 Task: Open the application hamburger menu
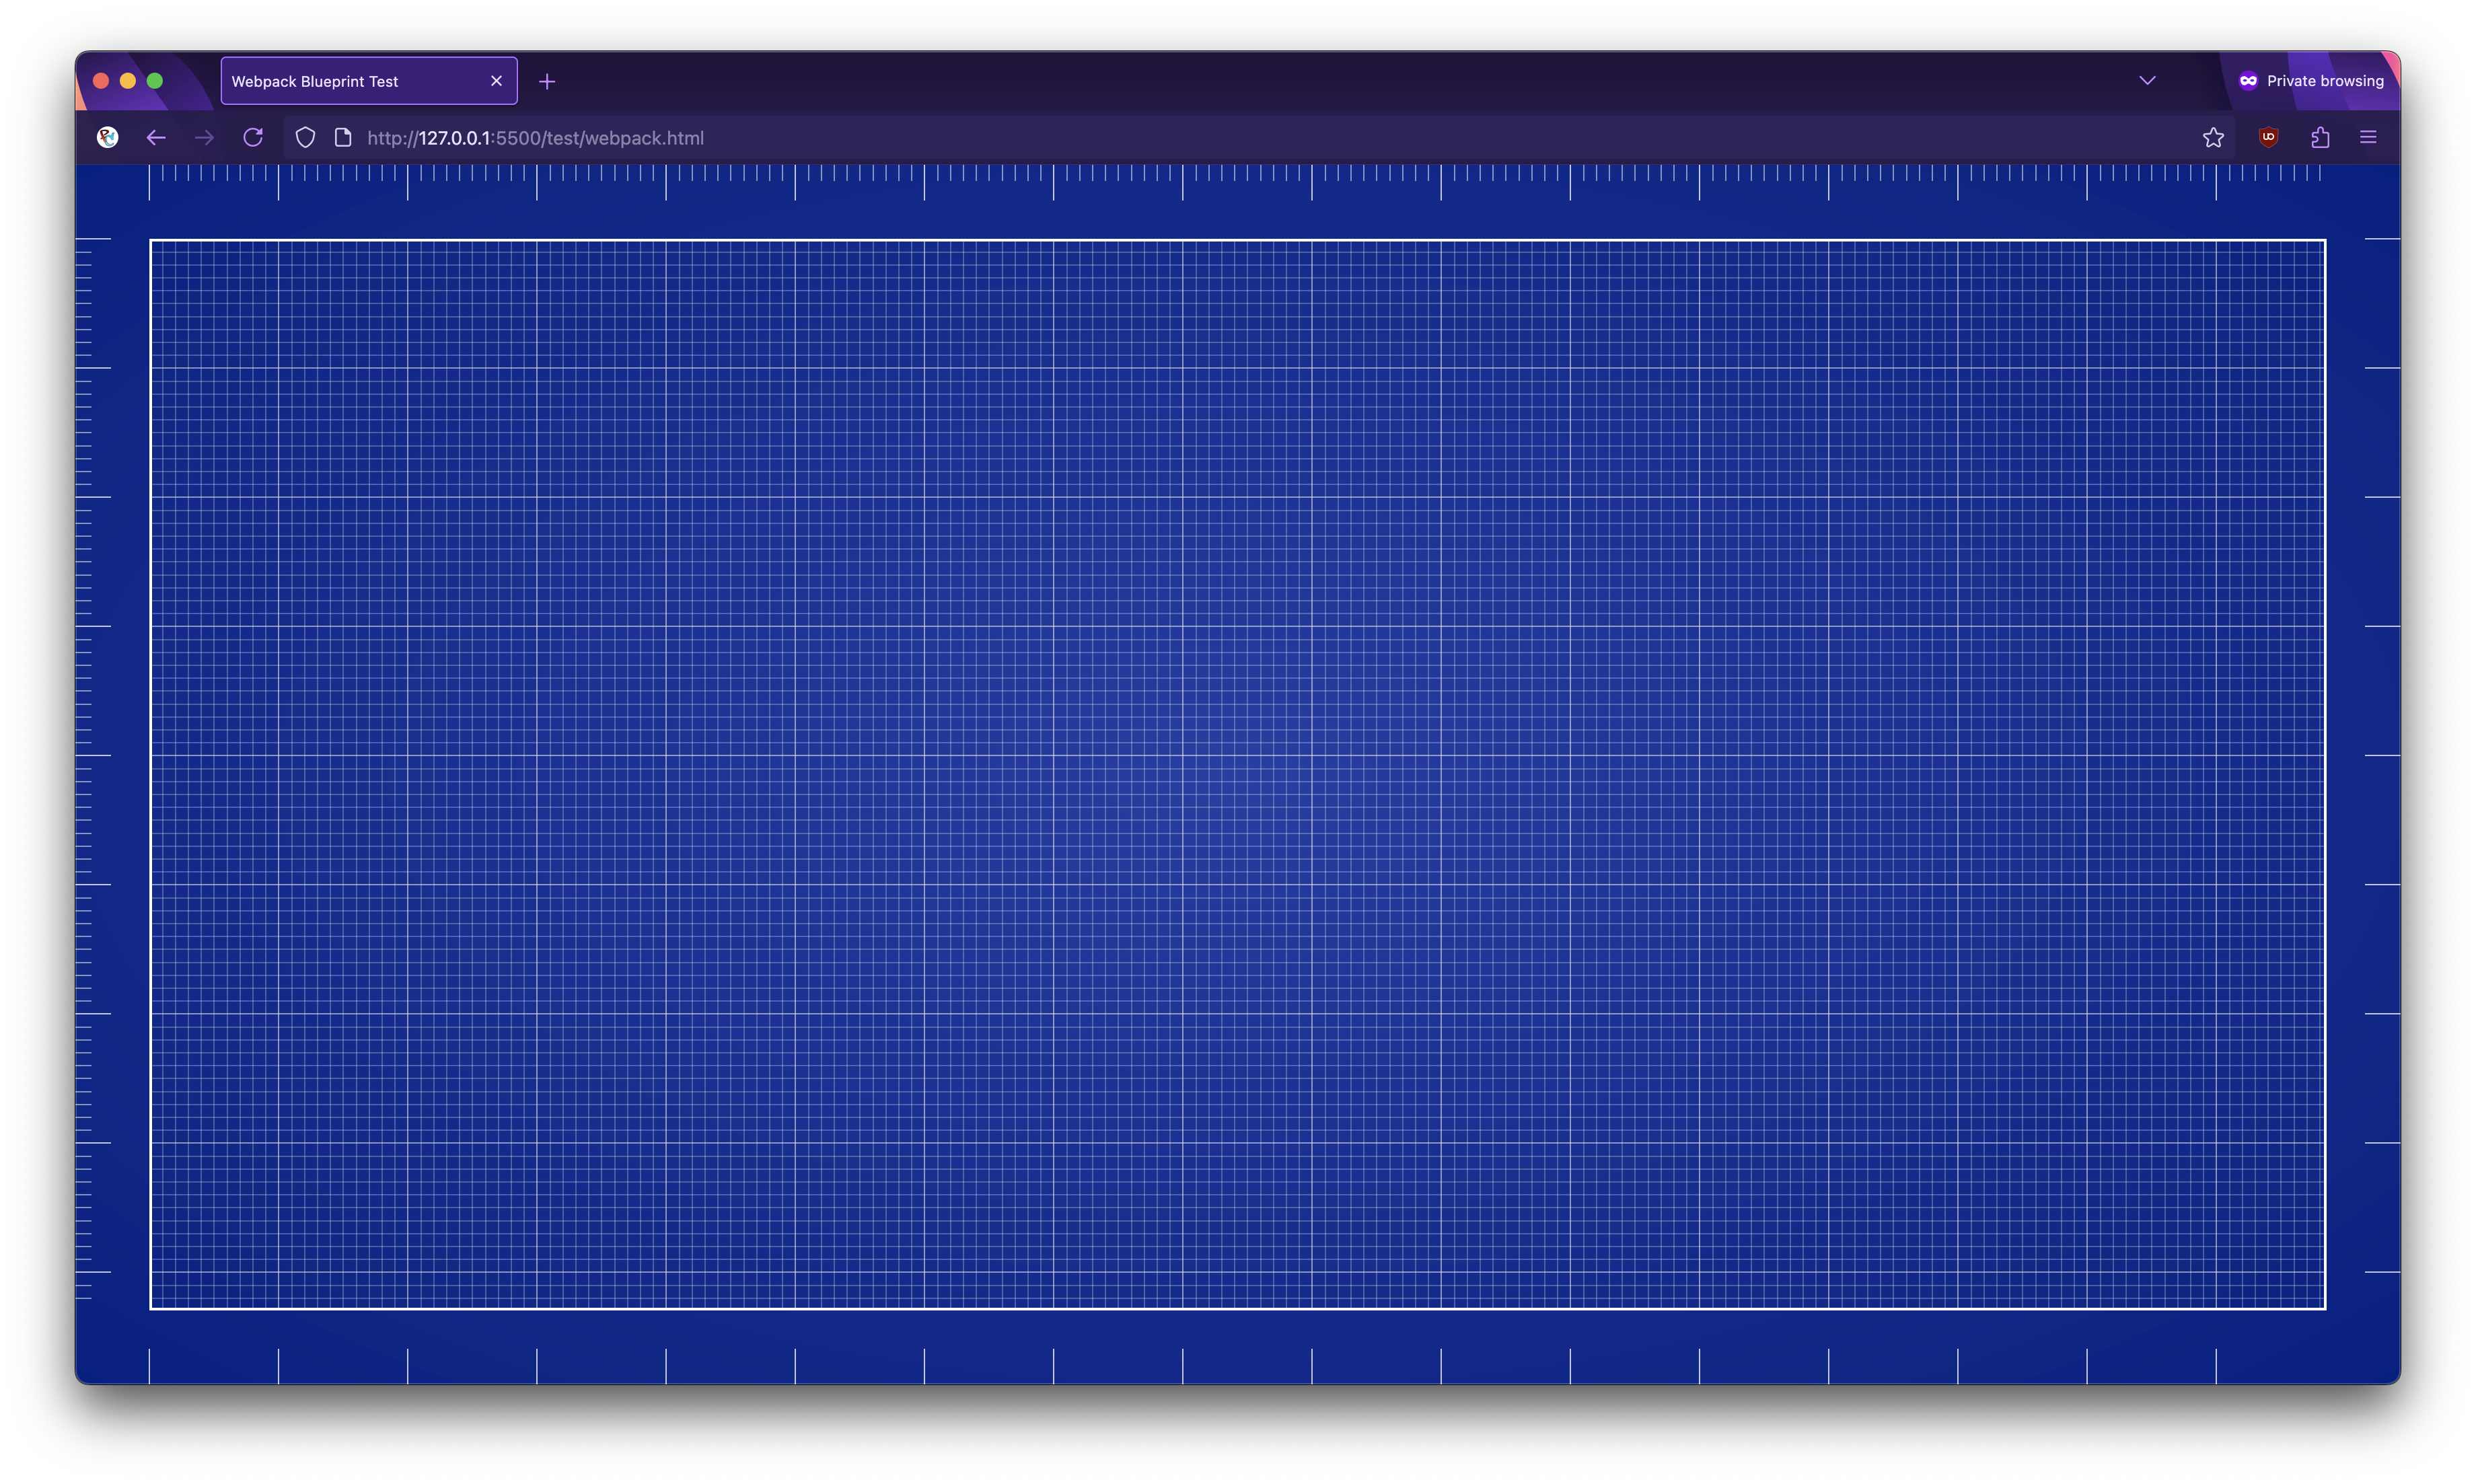(x=2368, y=138)
